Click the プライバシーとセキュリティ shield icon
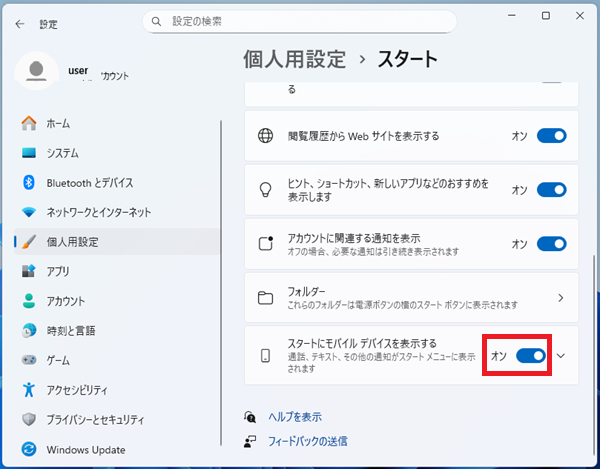Image resolution: width=600 pixels, height=469 pixels. point(28,419)
